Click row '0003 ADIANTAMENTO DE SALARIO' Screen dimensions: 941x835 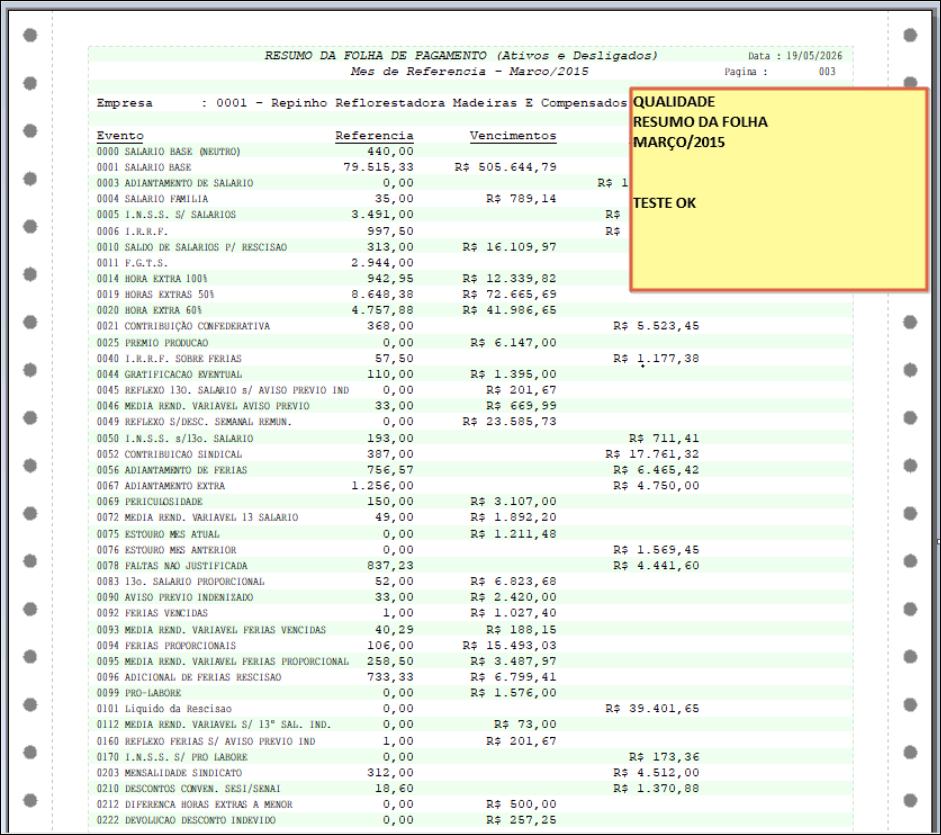click(x=175, y=183)
